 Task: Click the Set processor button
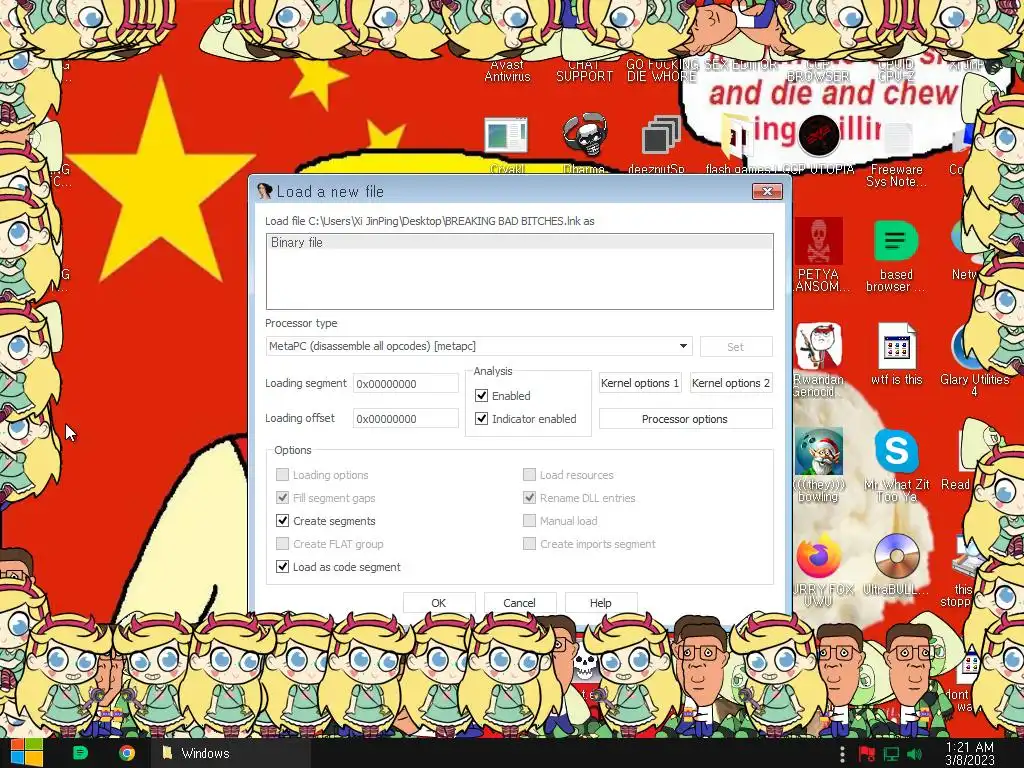point(736,347)
